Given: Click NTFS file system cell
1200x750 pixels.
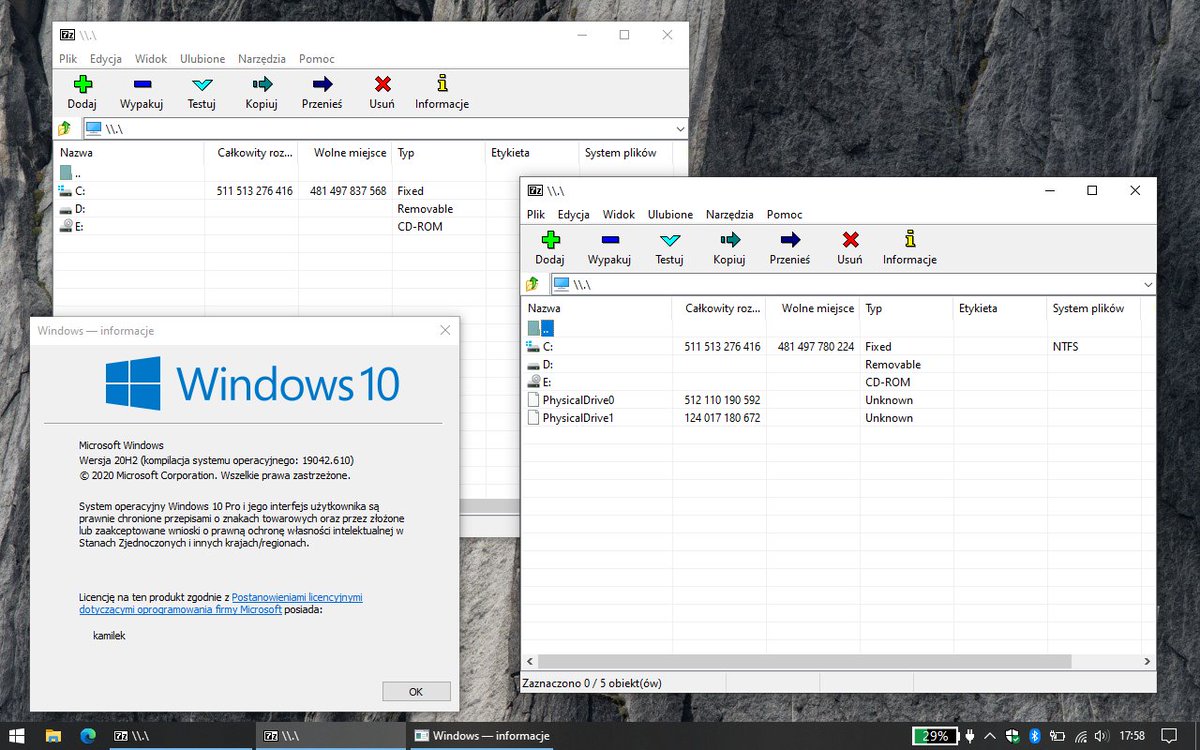Looking at the screenshot, I should point(1065,347).
